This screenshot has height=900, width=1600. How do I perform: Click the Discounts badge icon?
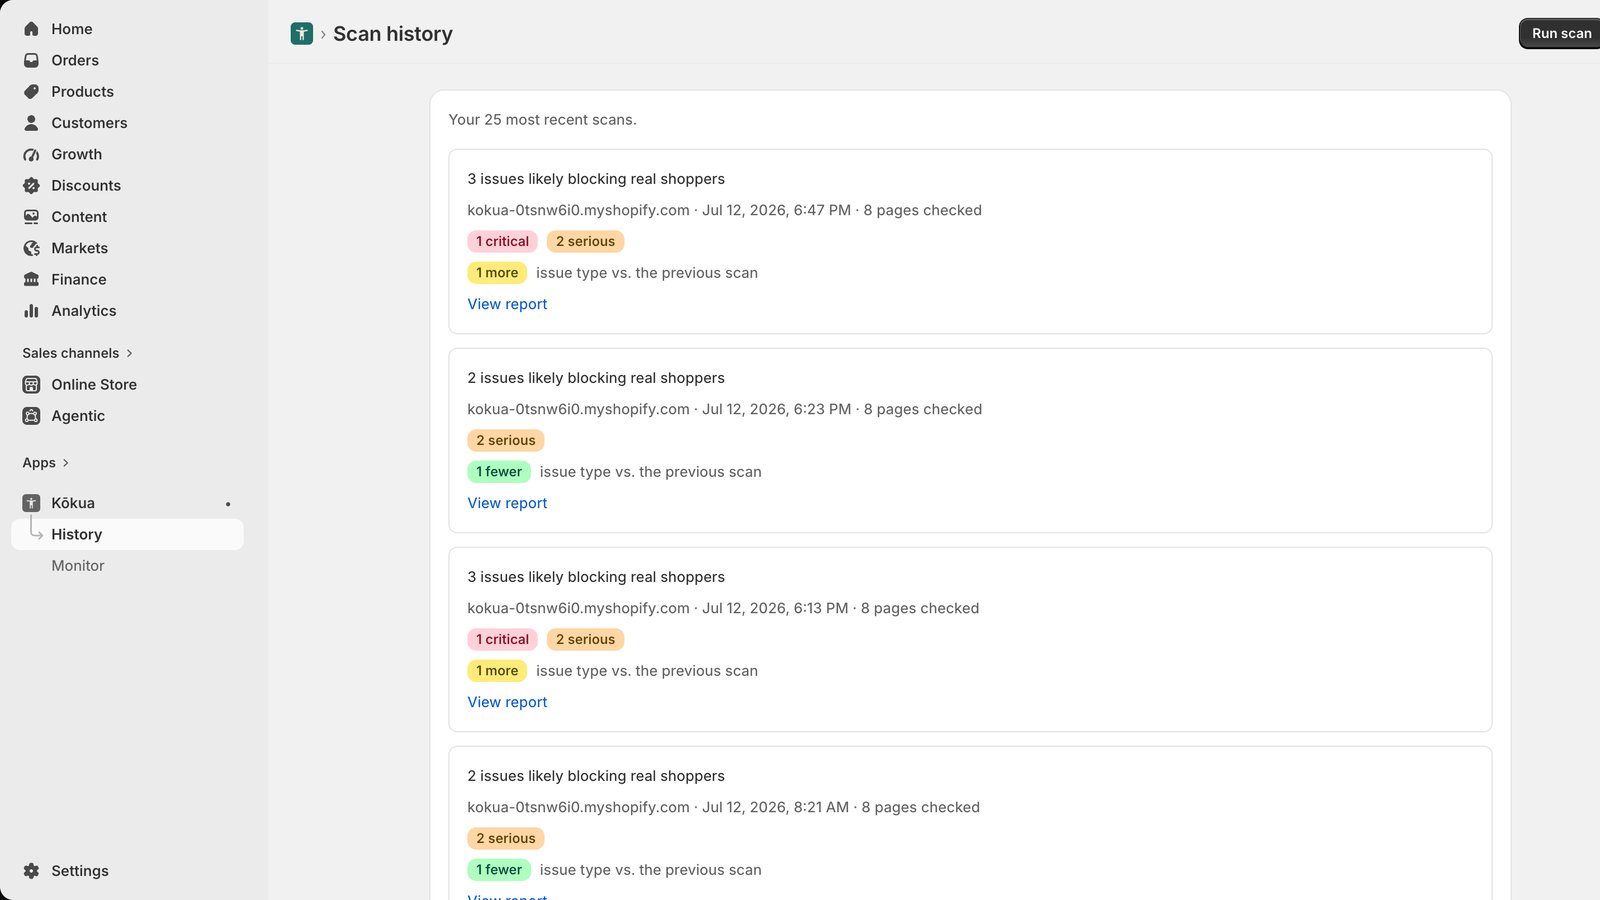(31, 185)
